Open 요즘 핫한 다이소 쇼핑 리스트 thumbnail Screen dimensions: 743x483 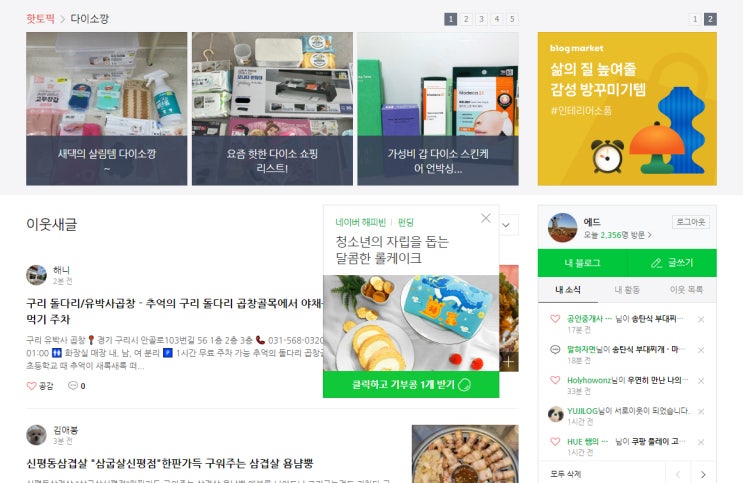[272, 109]
